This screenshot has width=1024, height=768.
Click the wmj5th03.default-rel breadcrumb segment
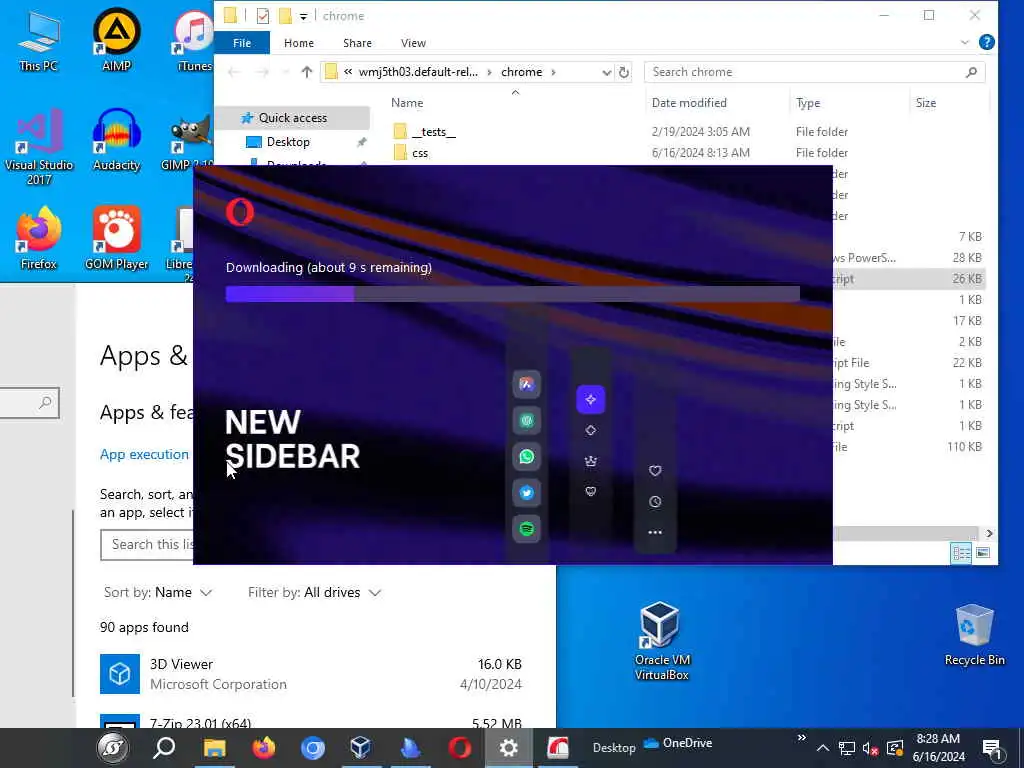[x=418, y=72]
